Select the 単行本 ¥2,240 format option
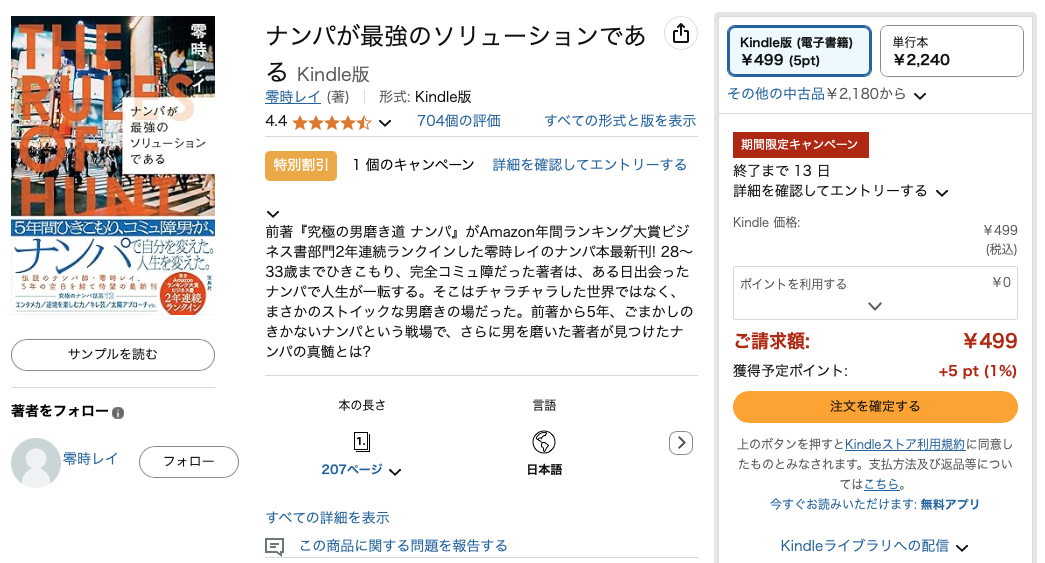This screenshot has height=563, width=1045. (x=952, y=51)
